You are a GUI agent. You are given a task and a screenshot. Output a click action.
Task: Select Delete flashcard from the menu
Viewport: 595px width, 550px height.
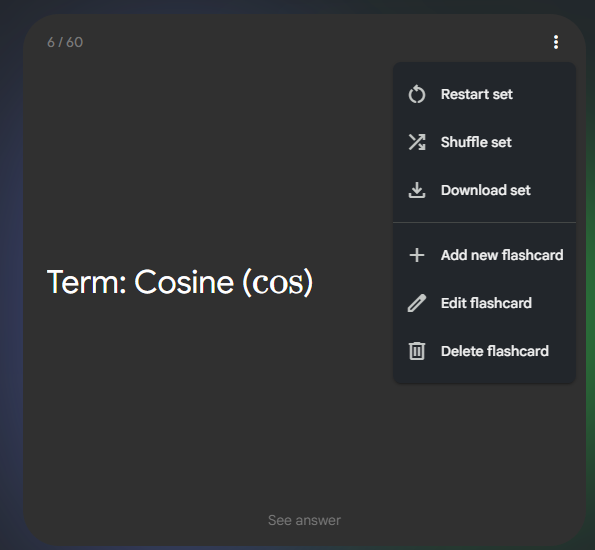coord(484,351)
